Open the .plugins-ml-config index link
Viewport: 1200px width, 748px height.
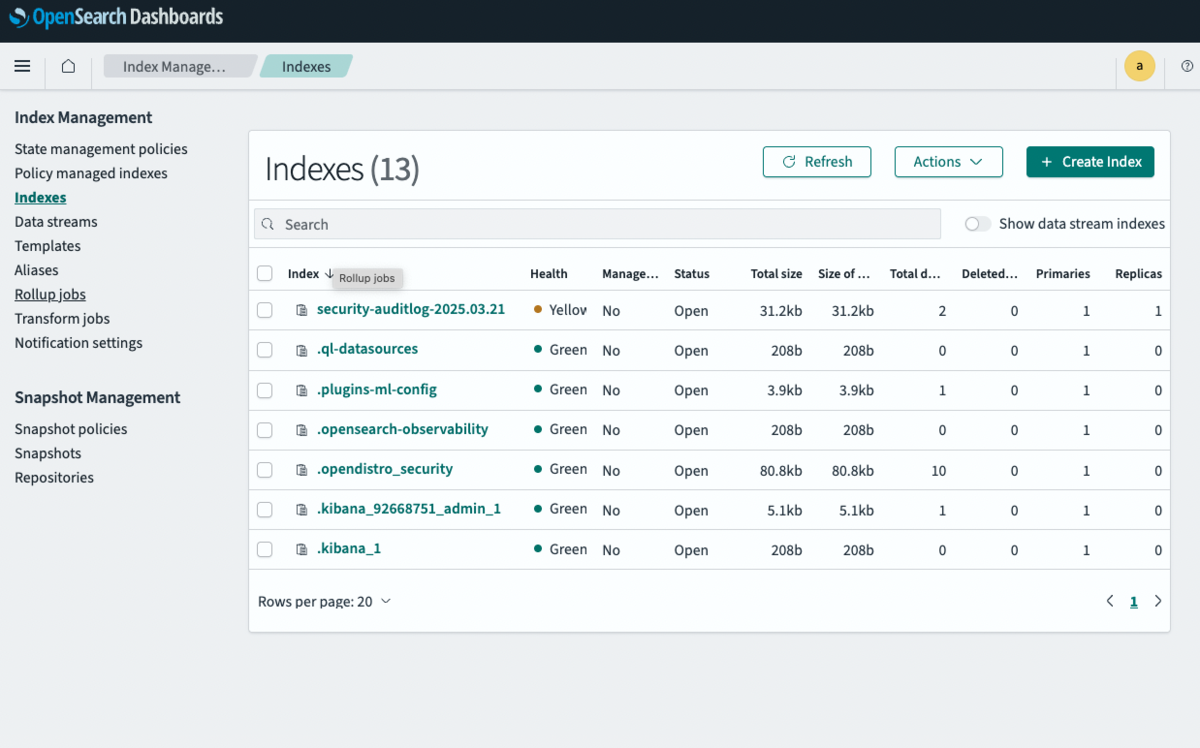point(377,390)
